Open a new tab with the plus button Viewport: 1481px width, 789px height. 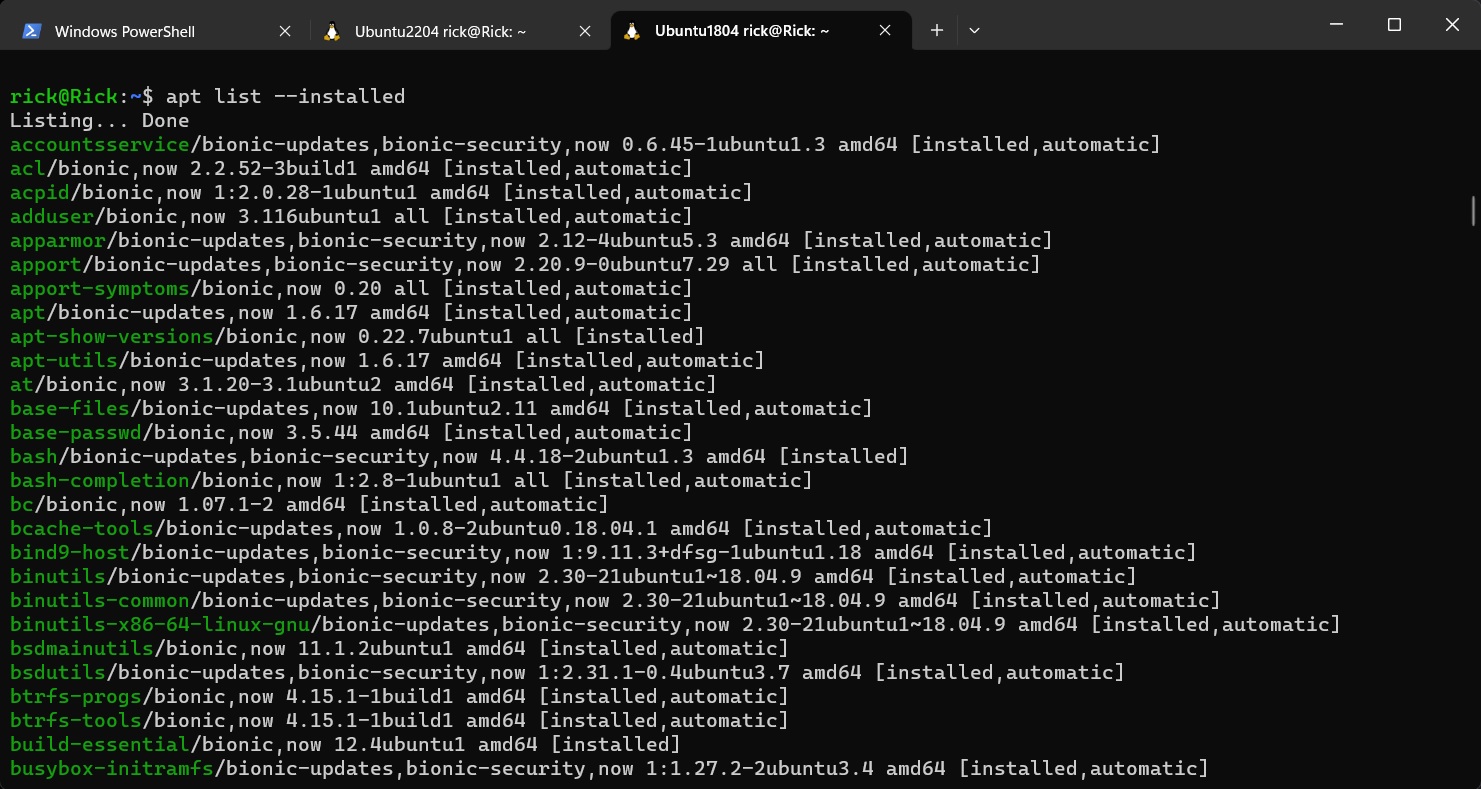coord(937,31)
